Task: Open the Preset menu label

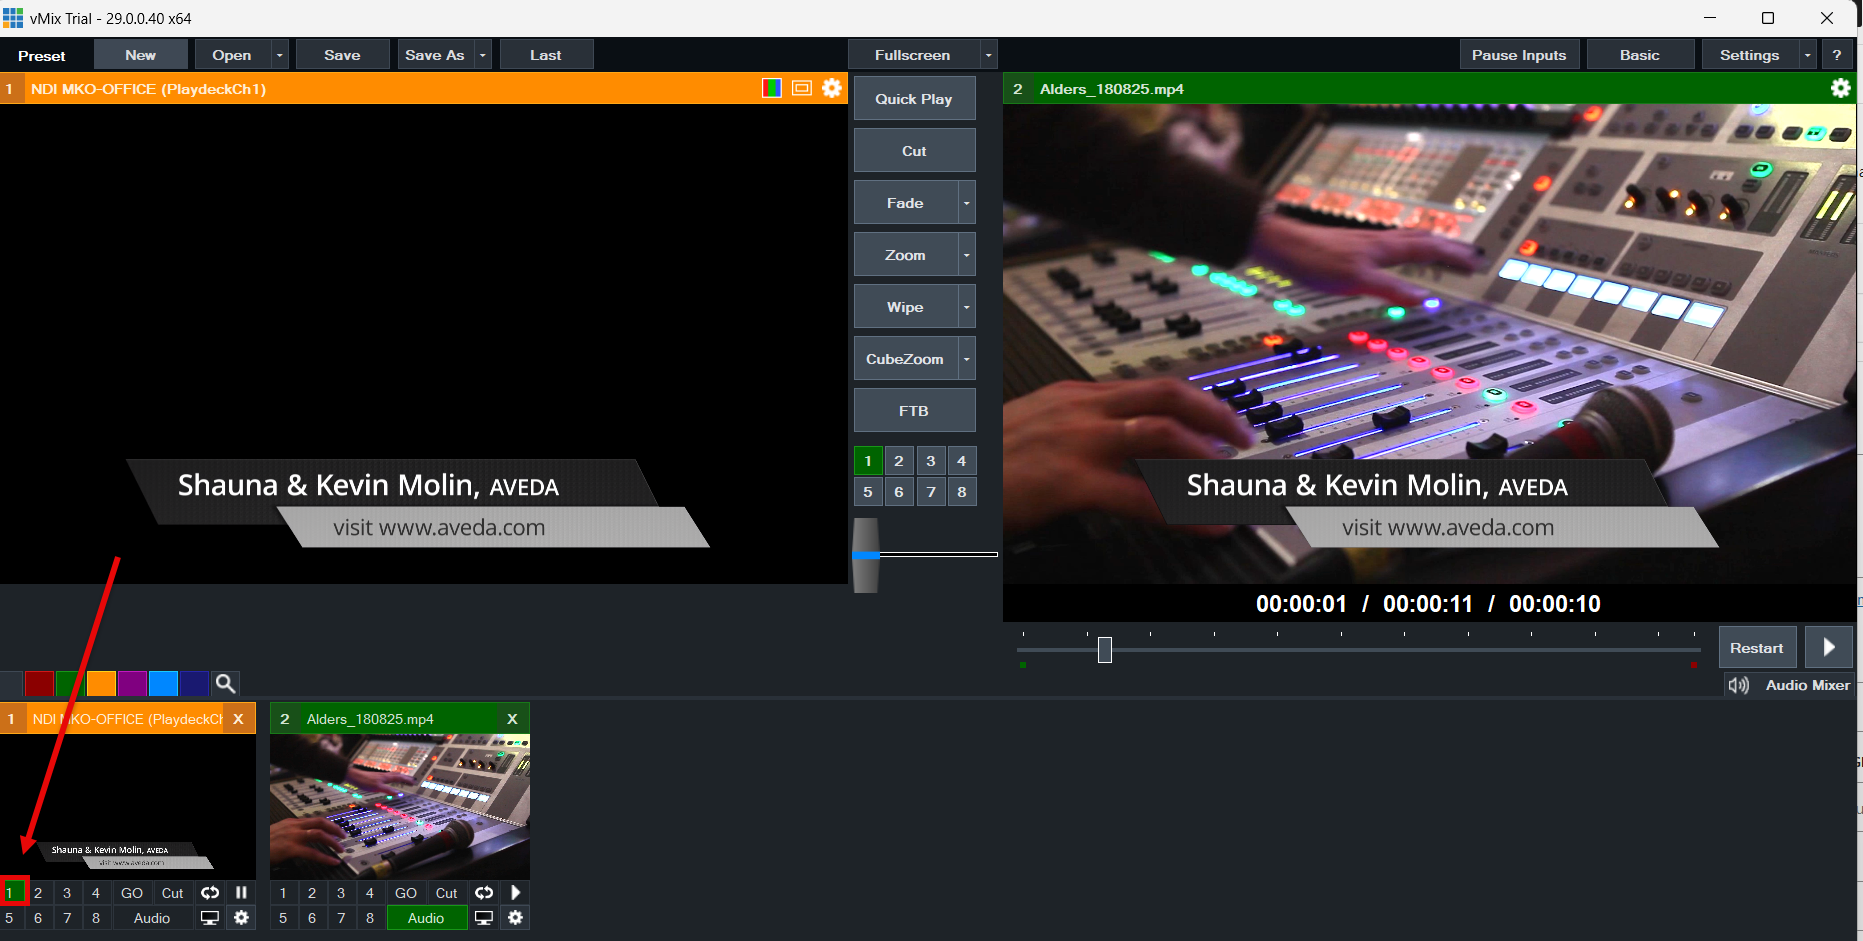Action: (42, 56)
